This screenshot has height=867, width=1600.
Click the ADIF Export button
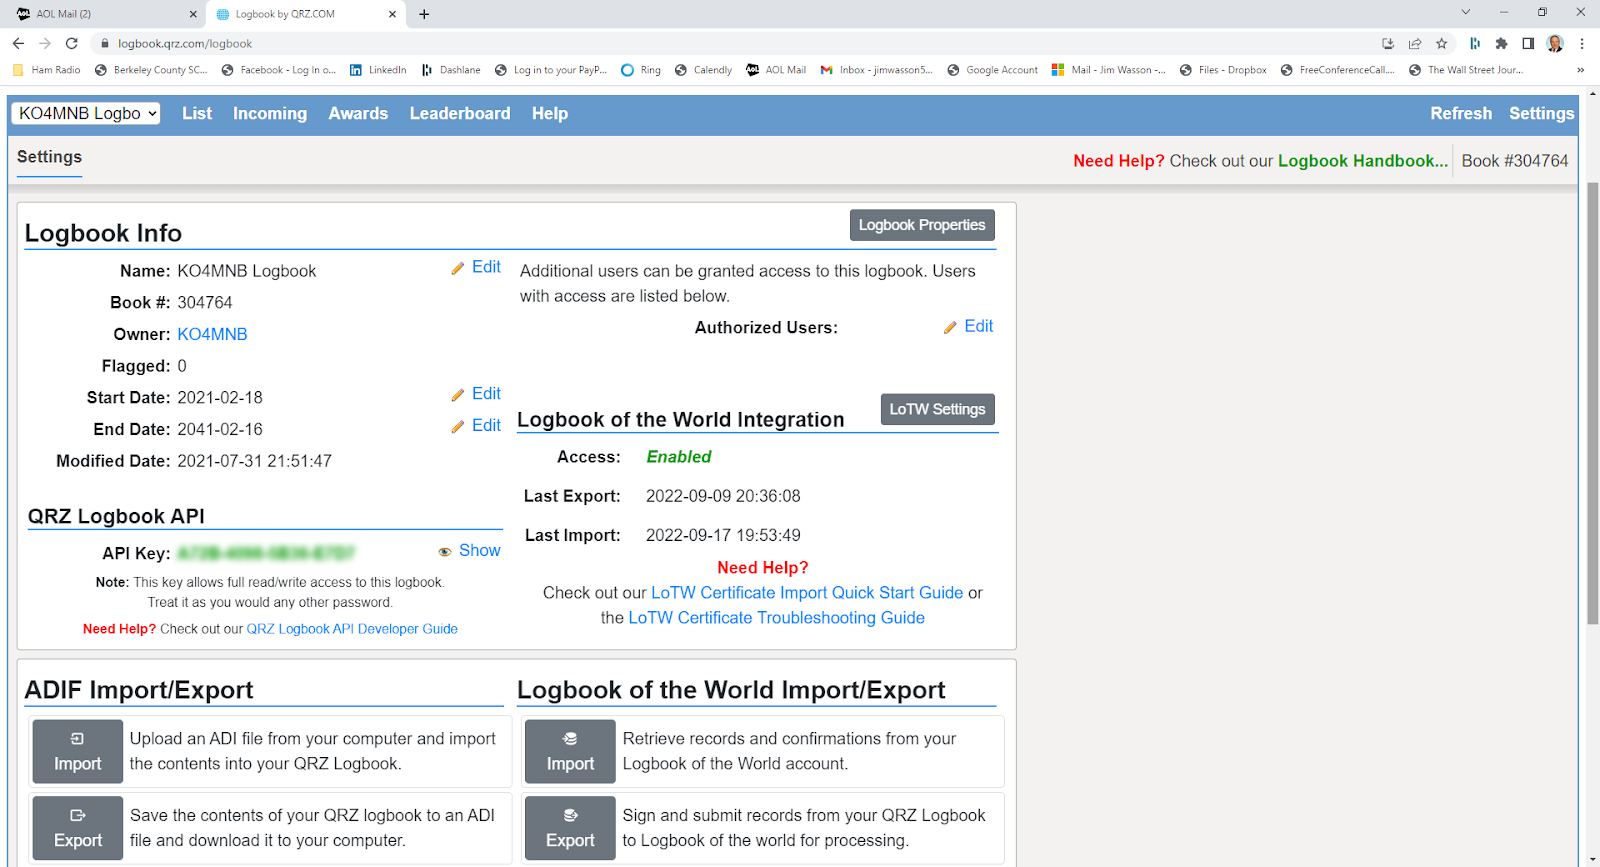(78, 828)
